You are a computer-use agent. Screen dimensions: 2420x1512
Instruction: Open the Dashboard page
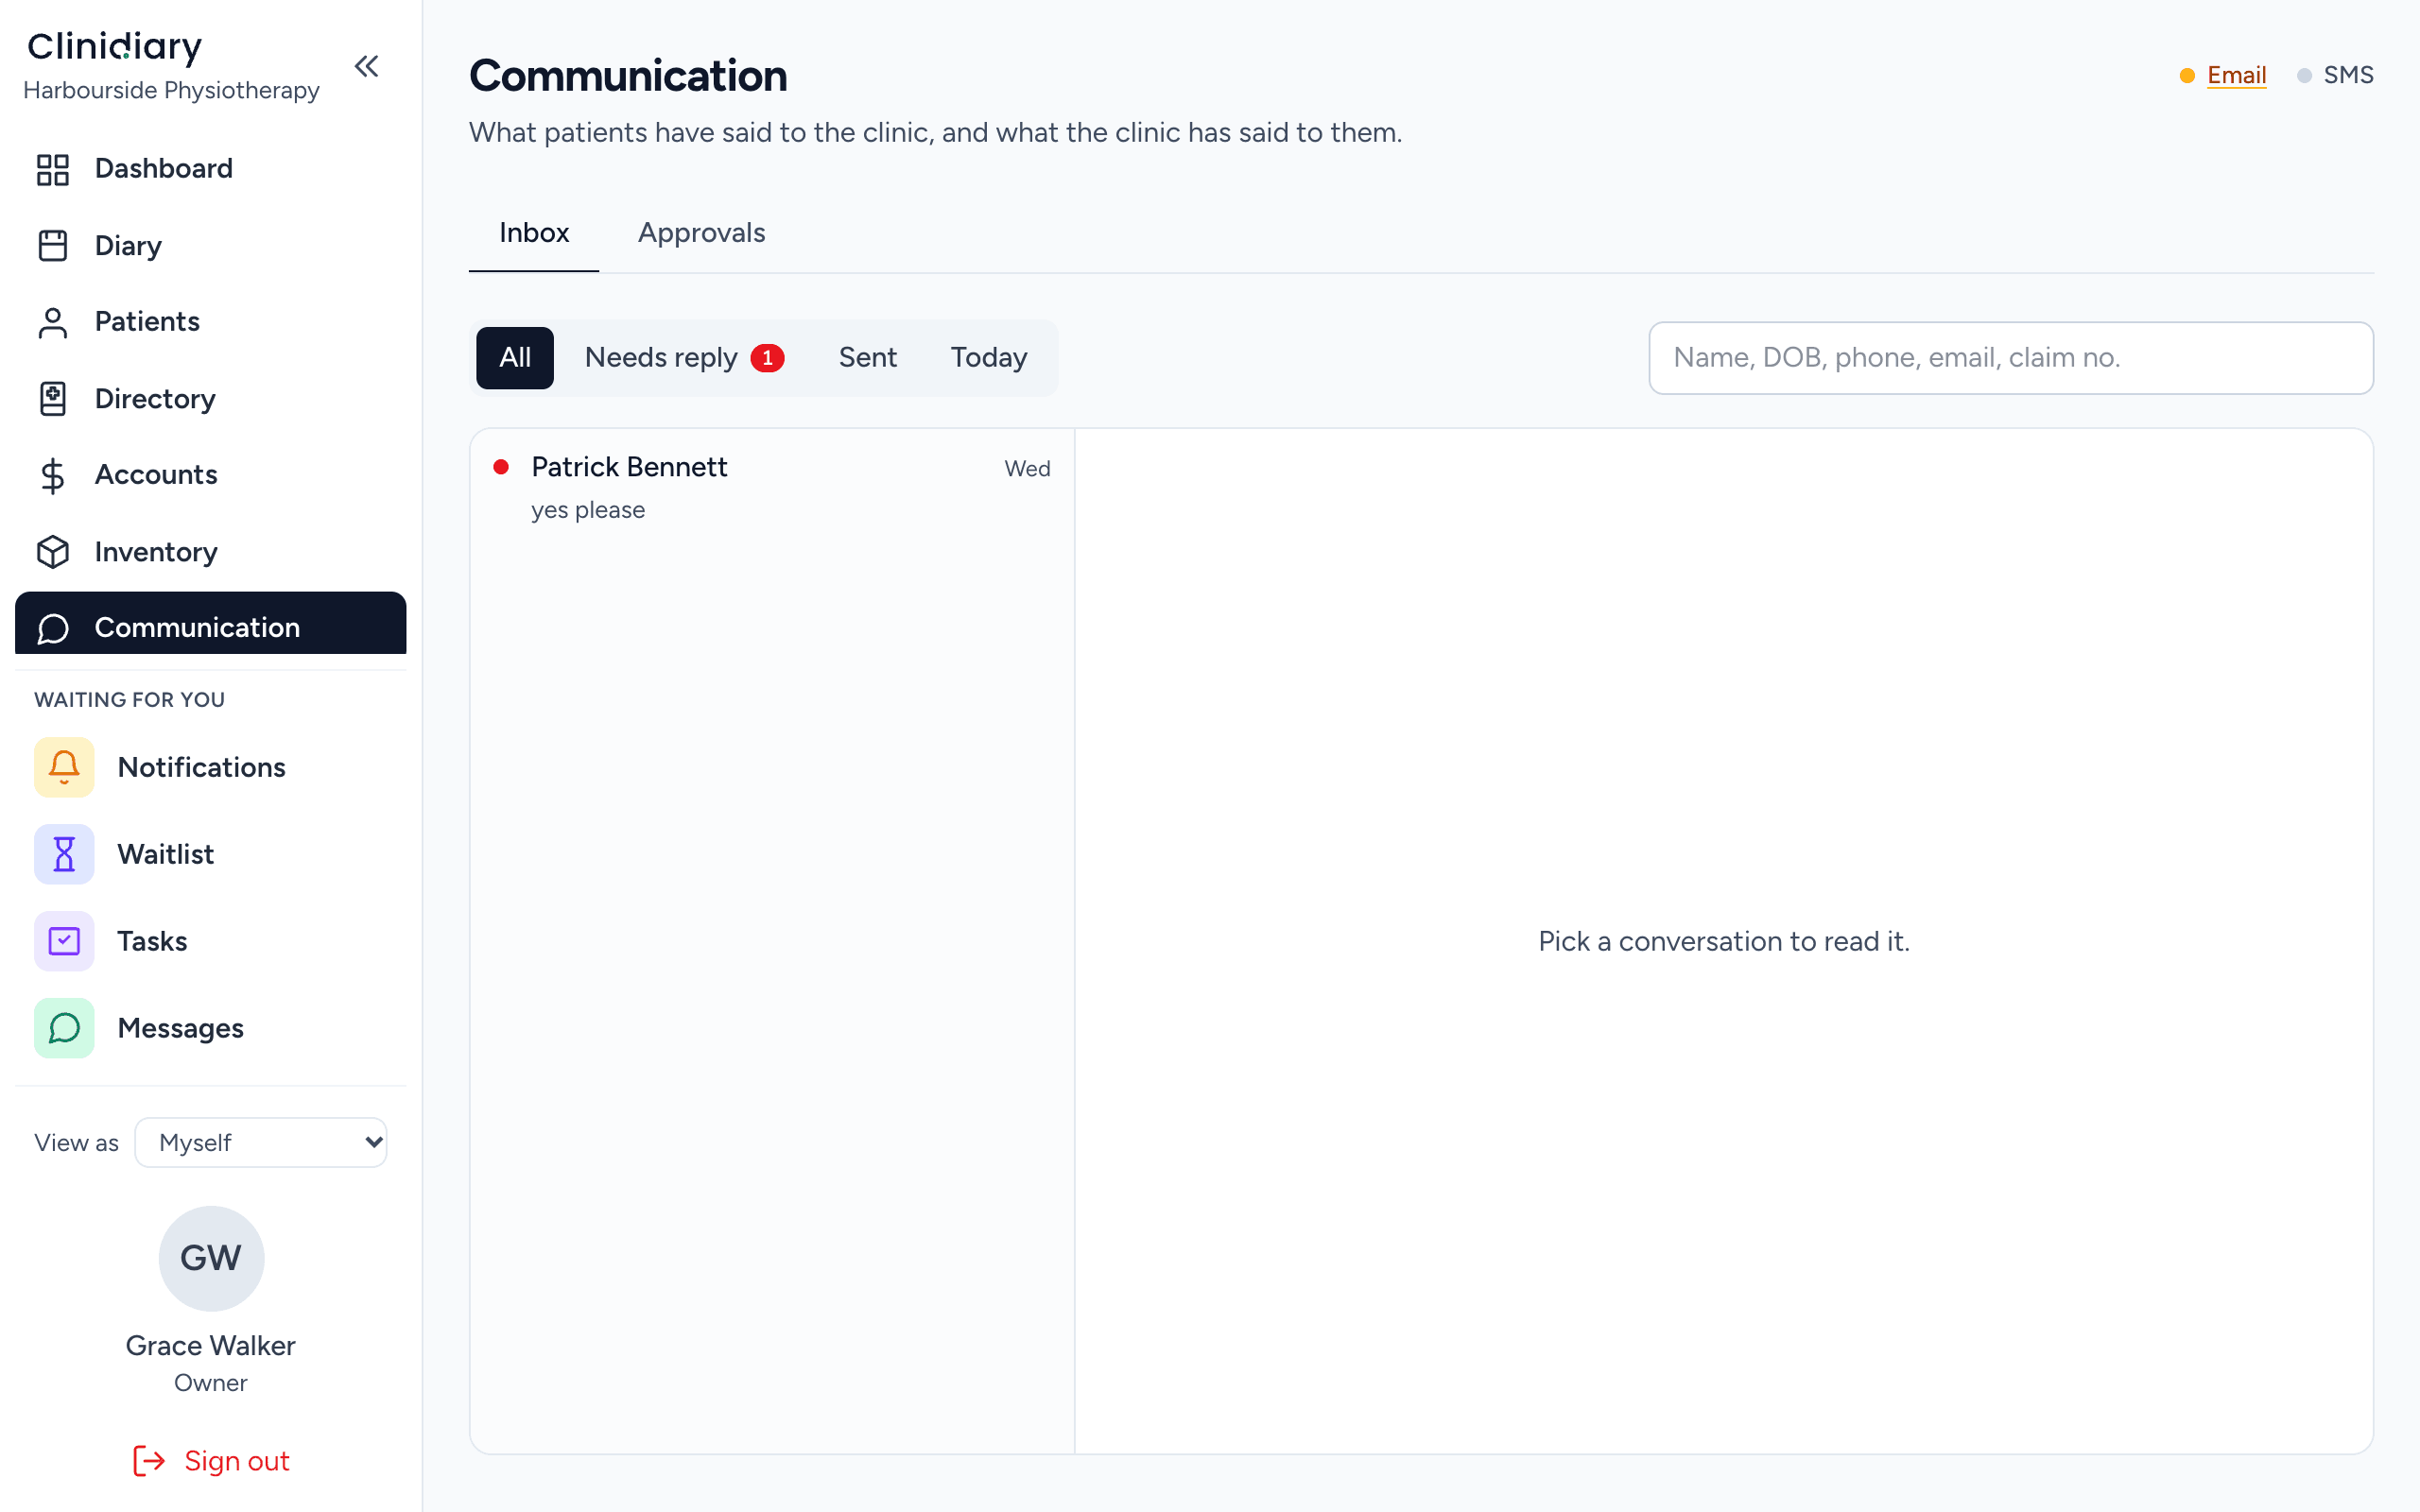(x=210, y=169)
